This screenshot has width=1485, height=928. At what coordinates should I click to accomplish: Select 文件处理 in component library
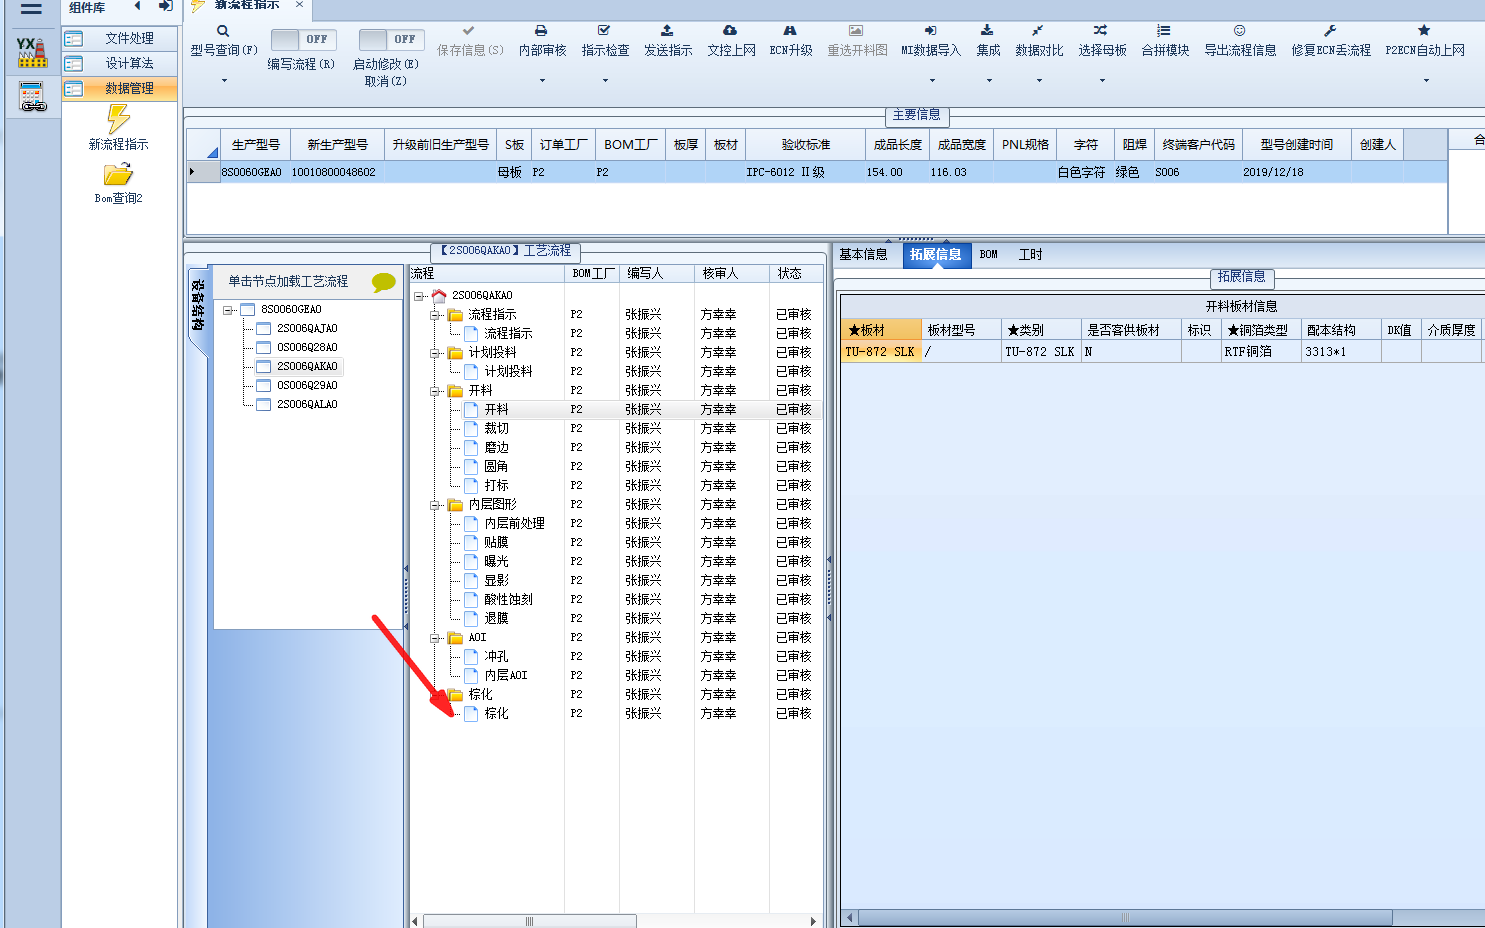[120, 38]
